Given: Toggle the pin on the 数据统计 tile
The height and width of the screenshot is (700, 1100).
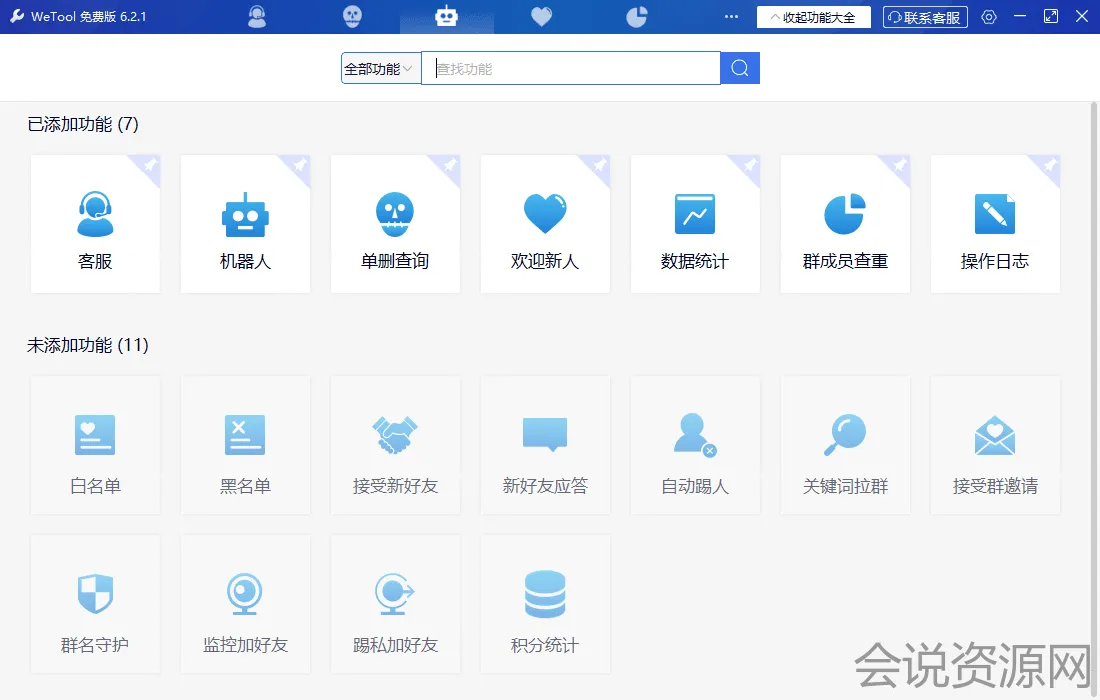Looking at the screenshot, I should click(x=749, y=165).
